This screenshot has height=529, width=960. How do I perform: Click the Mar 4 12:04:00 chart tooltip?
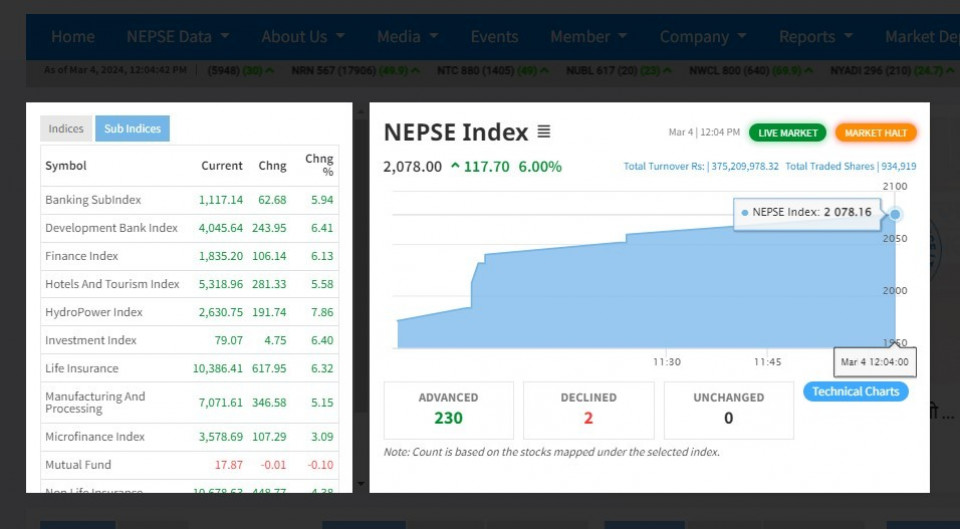coord(874,362)
